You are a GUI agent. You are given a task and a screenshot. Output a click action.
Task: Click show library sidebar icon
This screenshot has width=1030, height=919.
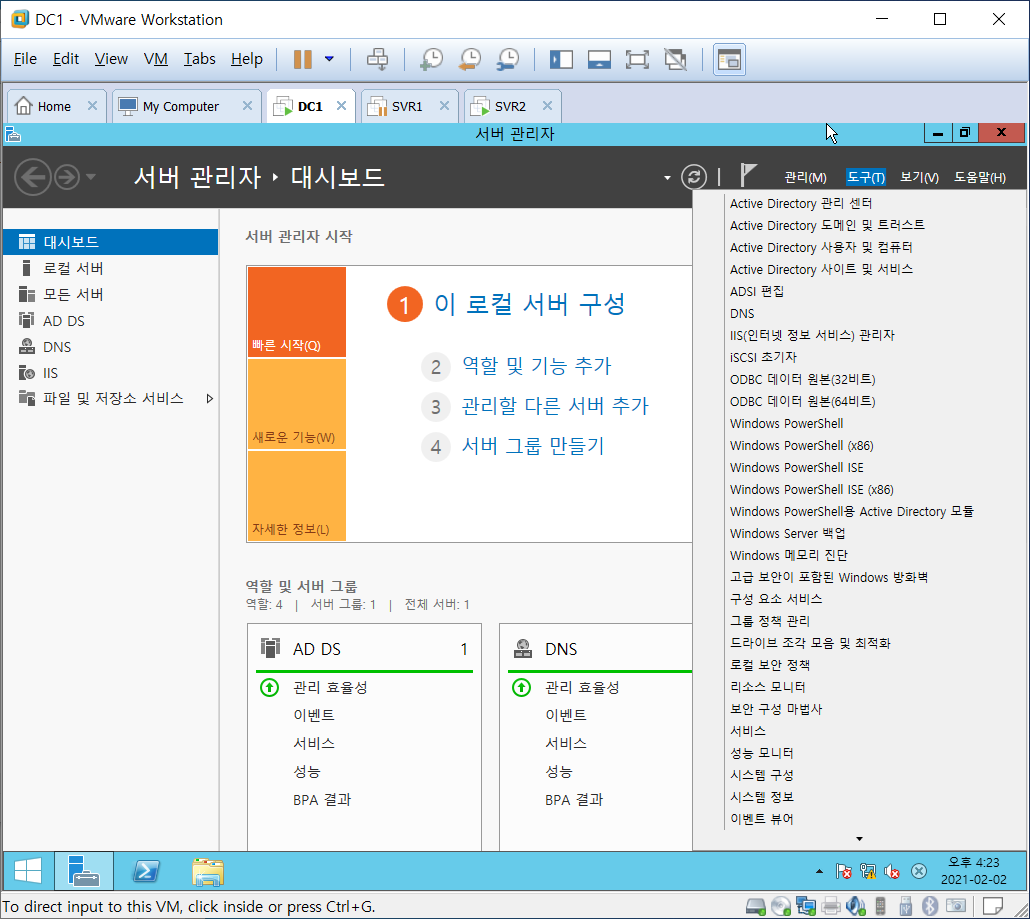click(561, 60)
